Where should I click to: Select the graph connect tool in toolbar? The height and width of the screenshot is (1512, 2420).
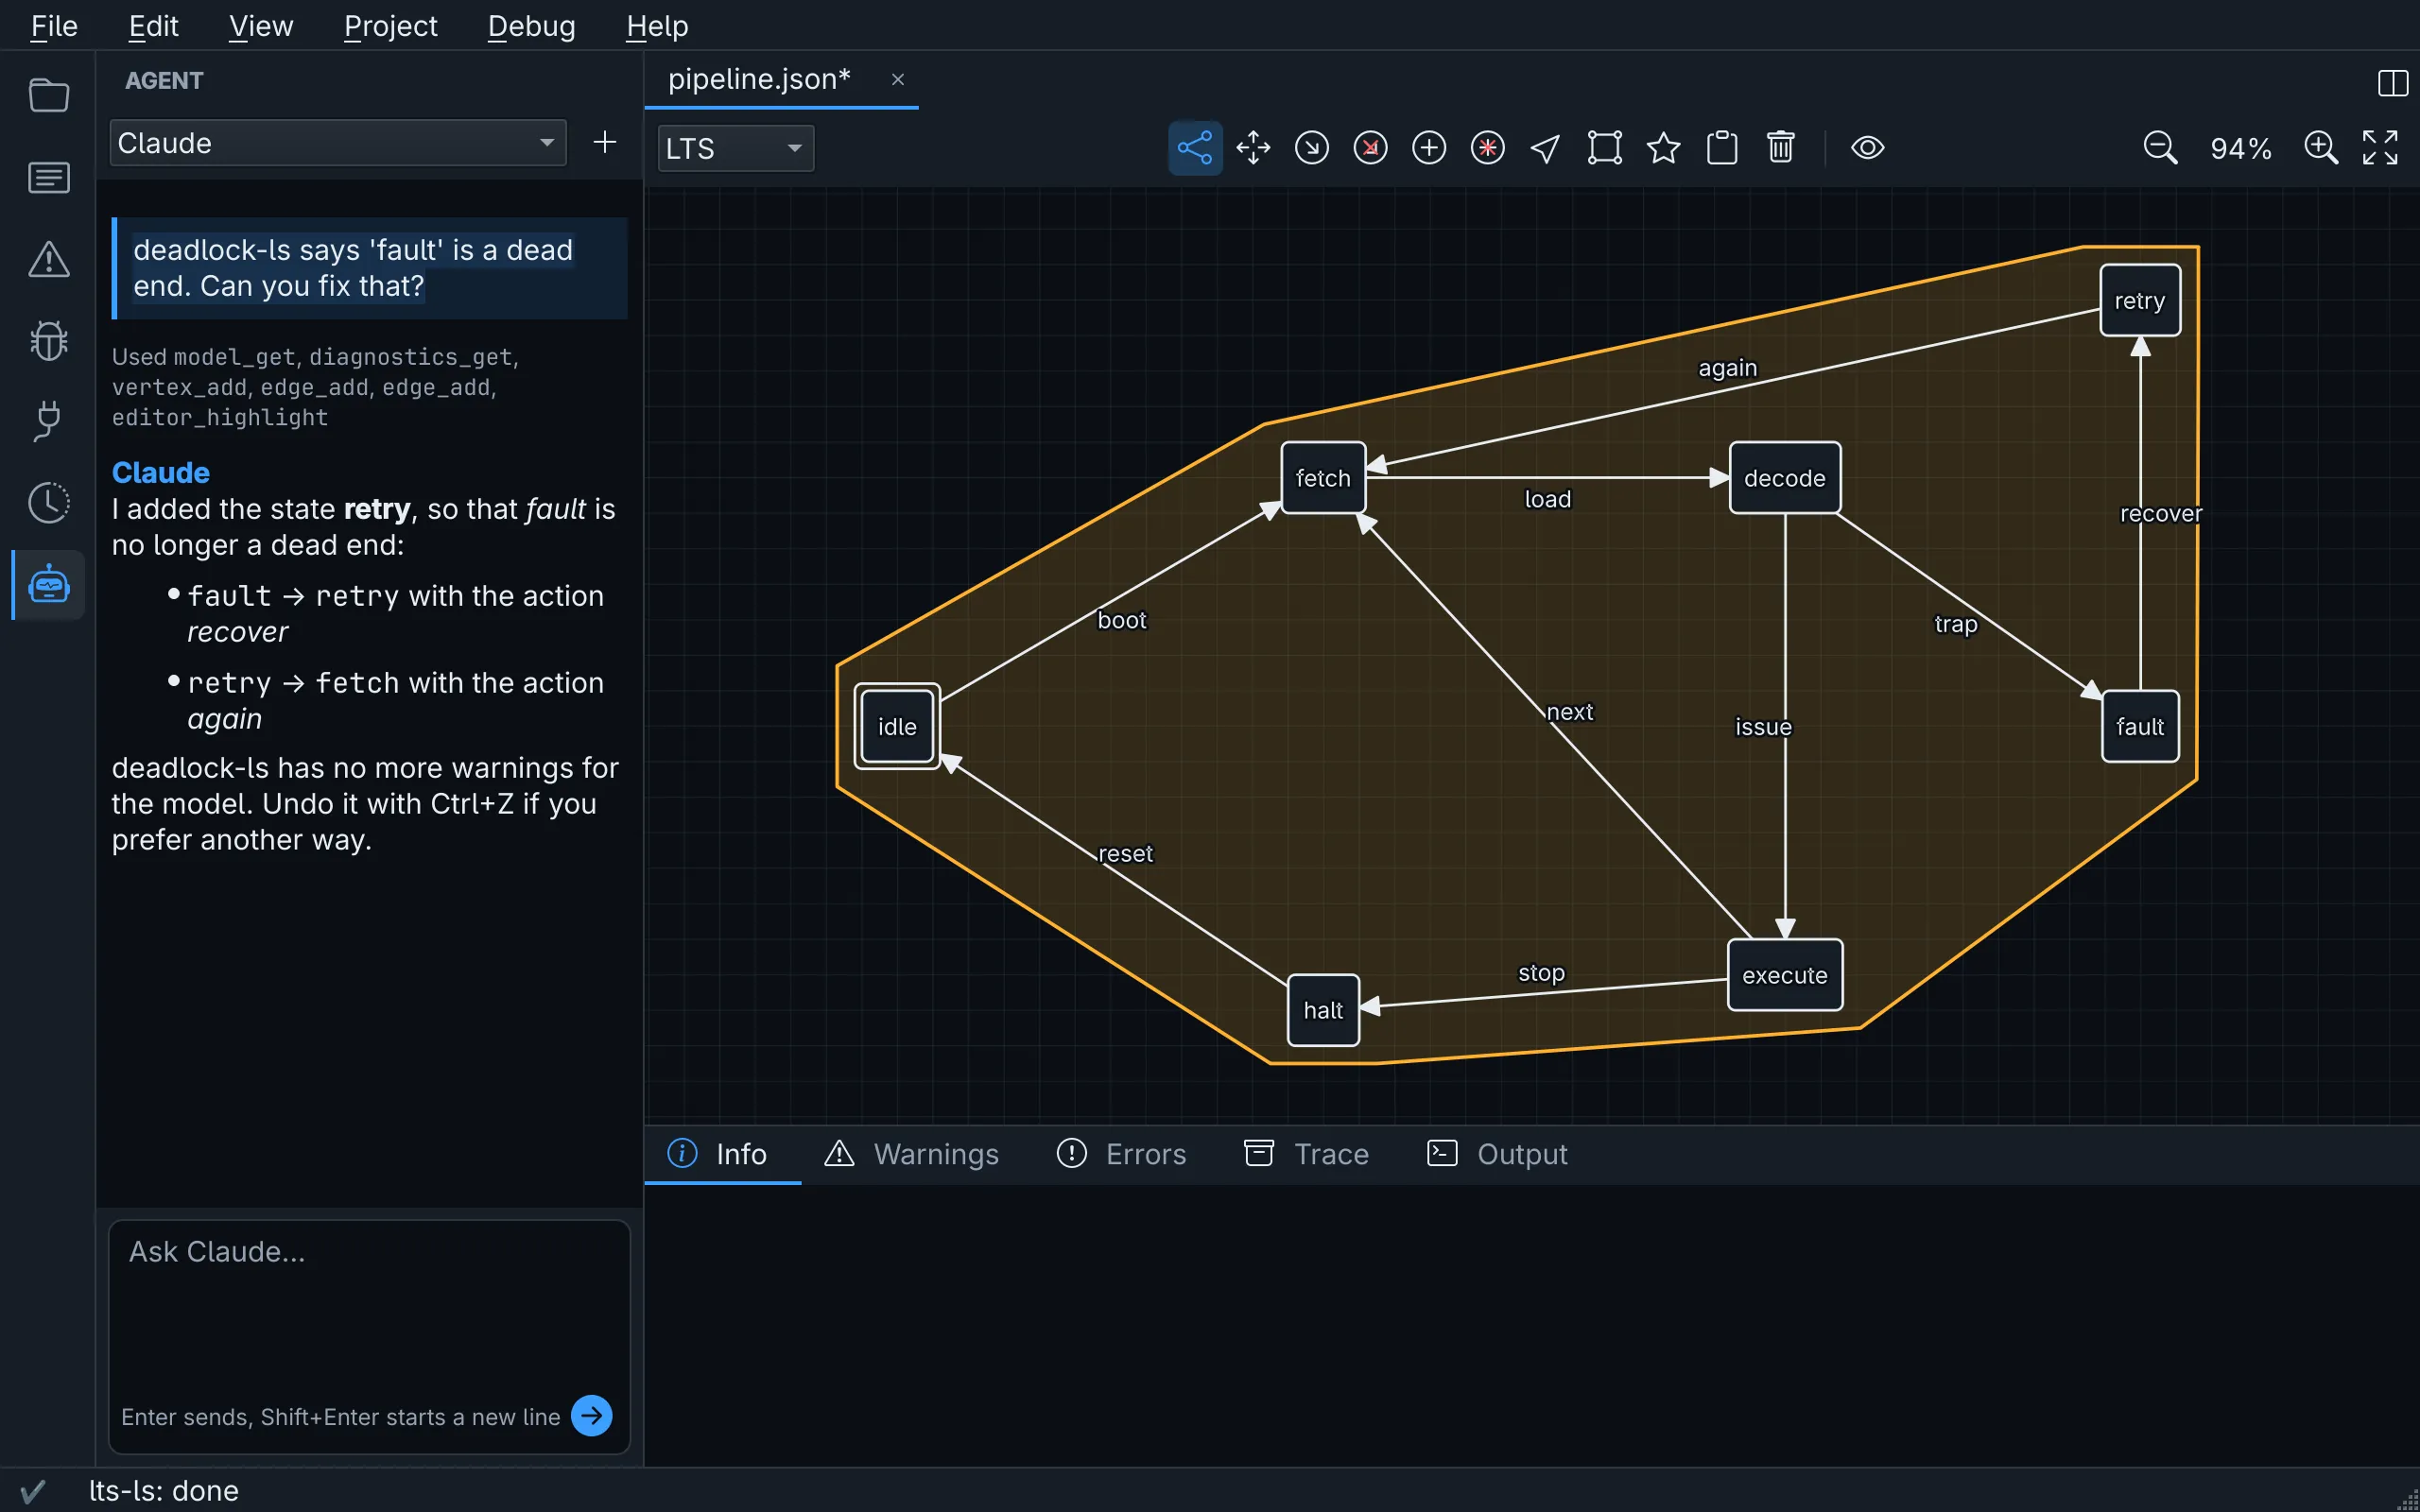pyautogui.click(x=1195, y=148)
